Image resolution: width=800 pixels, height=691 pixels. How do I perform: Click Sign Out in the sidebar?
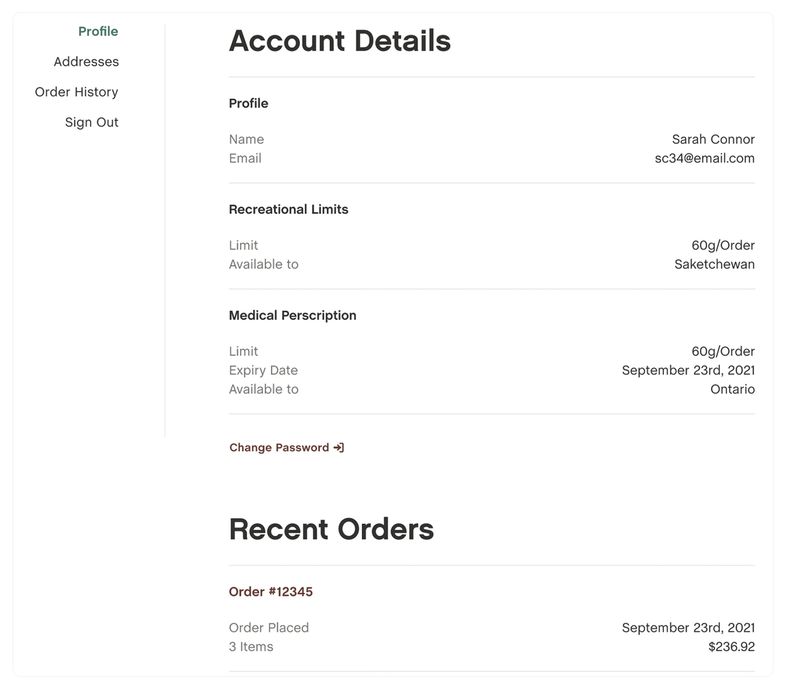92,122
